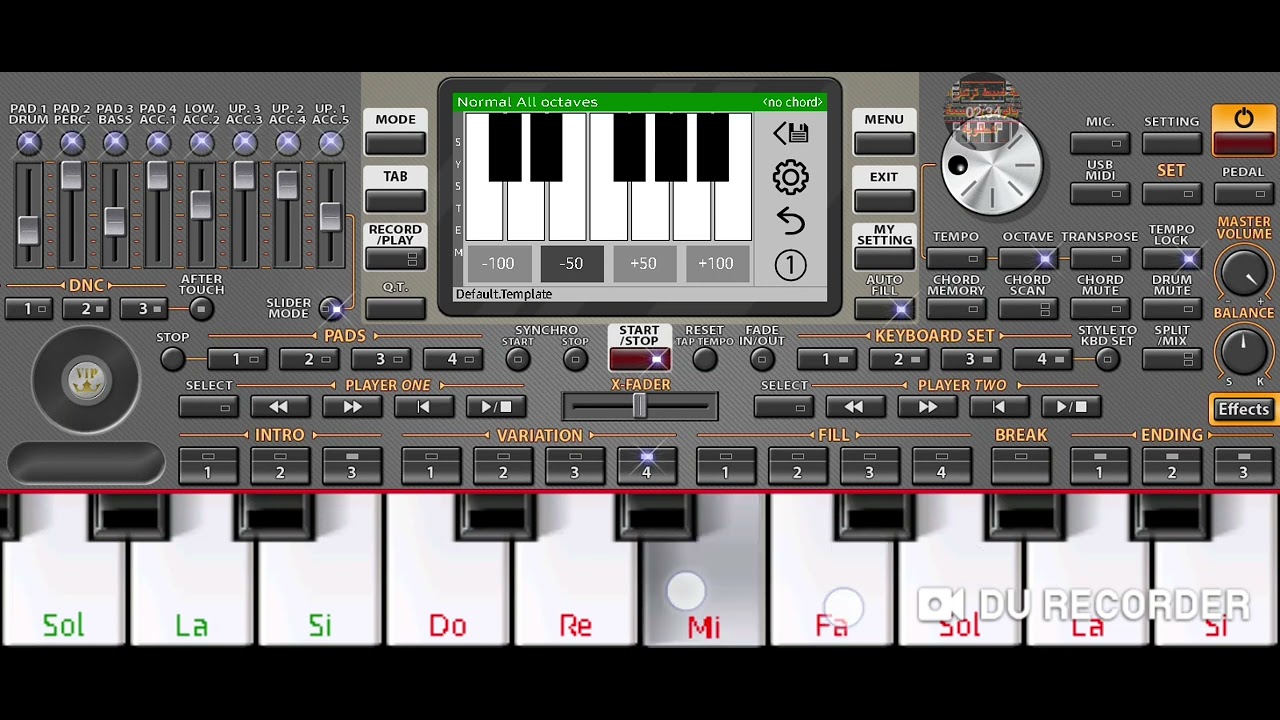Enable Synchro Start
This screenshot has height=720, width=1280.
point(518,359)
